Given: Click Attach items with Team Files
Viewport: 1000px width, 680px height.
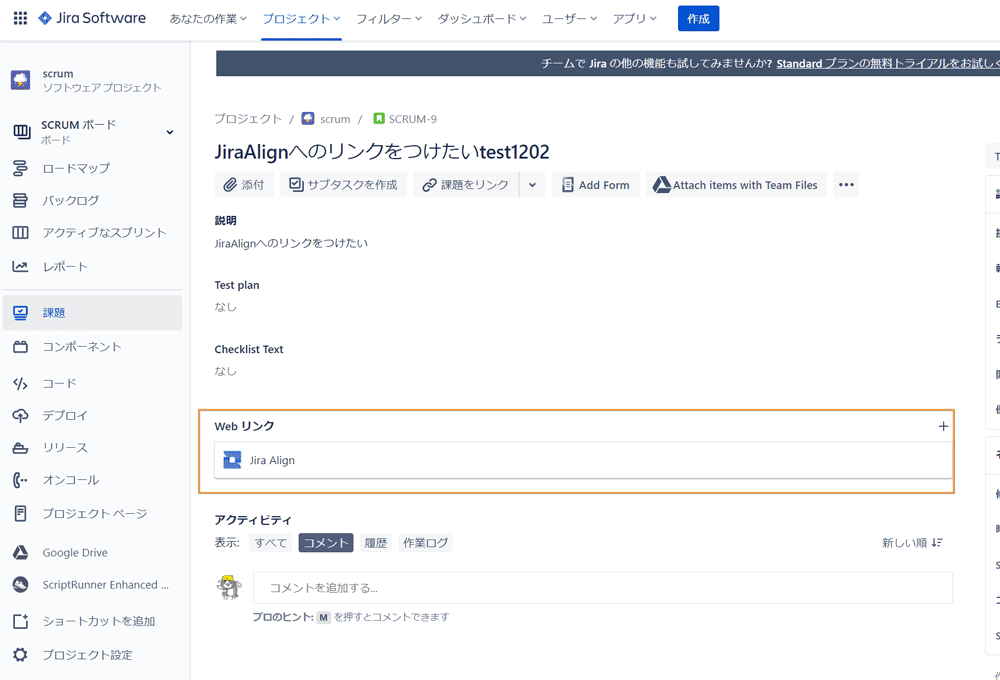Looking at the screenshot, I should (736, 184).
